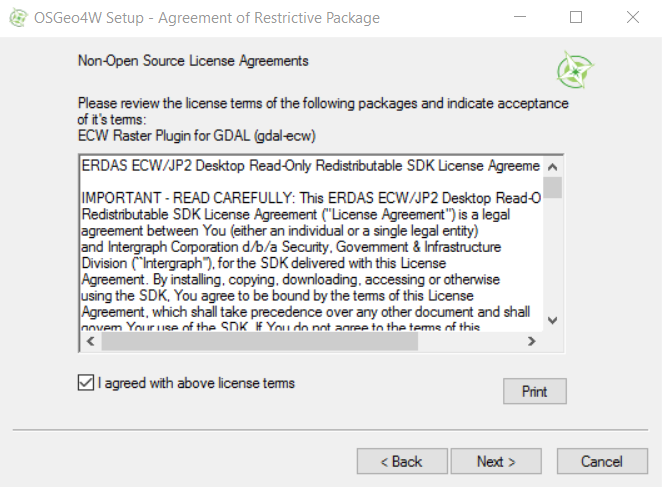Click the "I agreed with above license terms" label
Image resolution: width=662 pixels, height=487 pixels.
click(x=196, y=383)
